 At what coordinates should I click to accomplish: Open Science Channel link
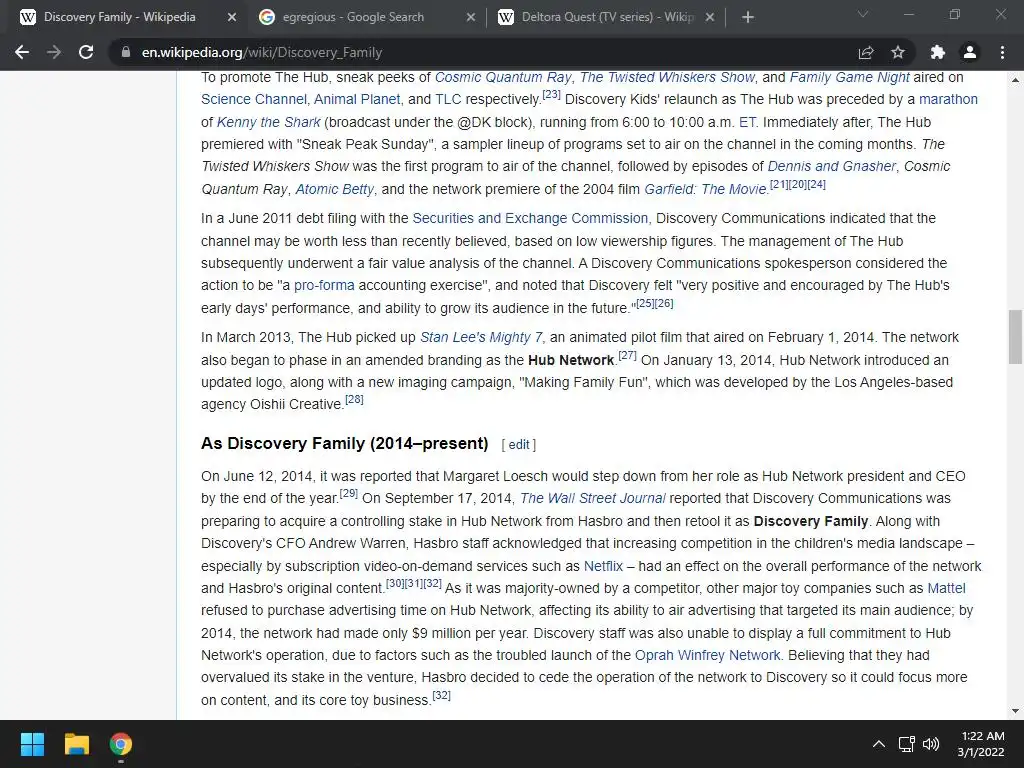click(x=253, y=99)
